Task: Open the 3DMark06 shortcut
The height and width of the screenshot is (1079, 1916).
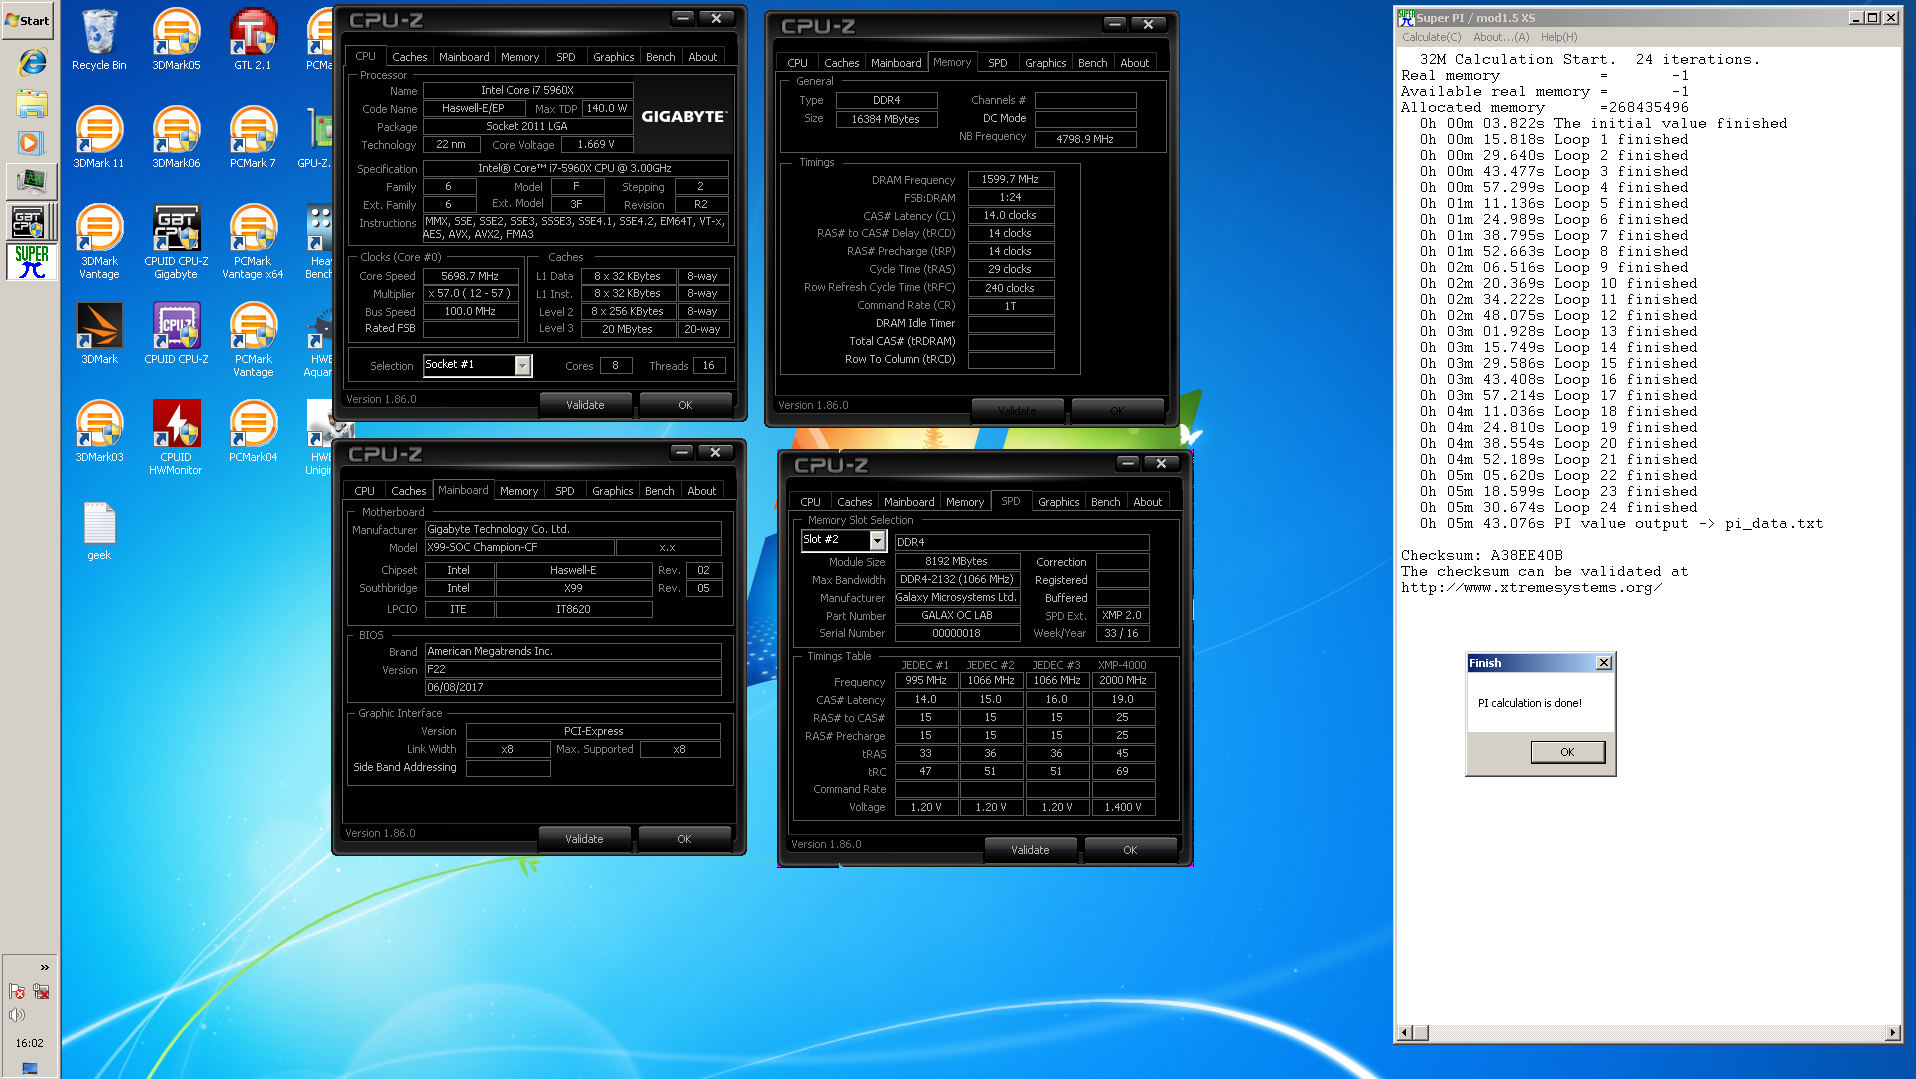Action: [176, 138]
